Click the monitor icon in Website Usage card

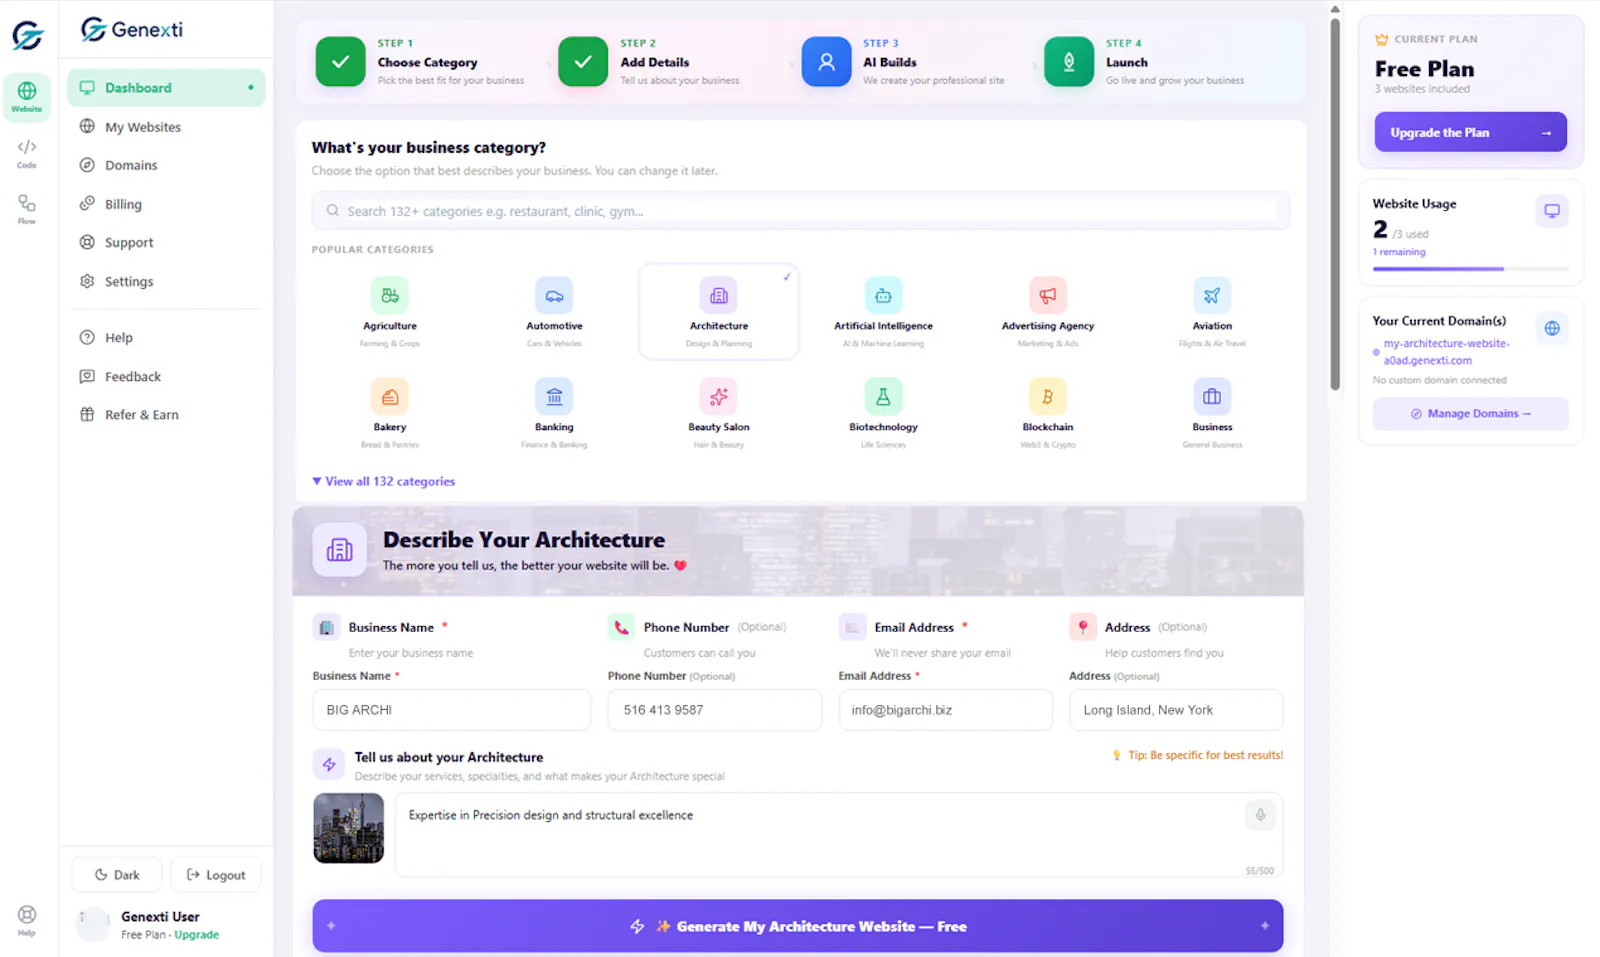pyautogui.click(x=1552, y=211)
